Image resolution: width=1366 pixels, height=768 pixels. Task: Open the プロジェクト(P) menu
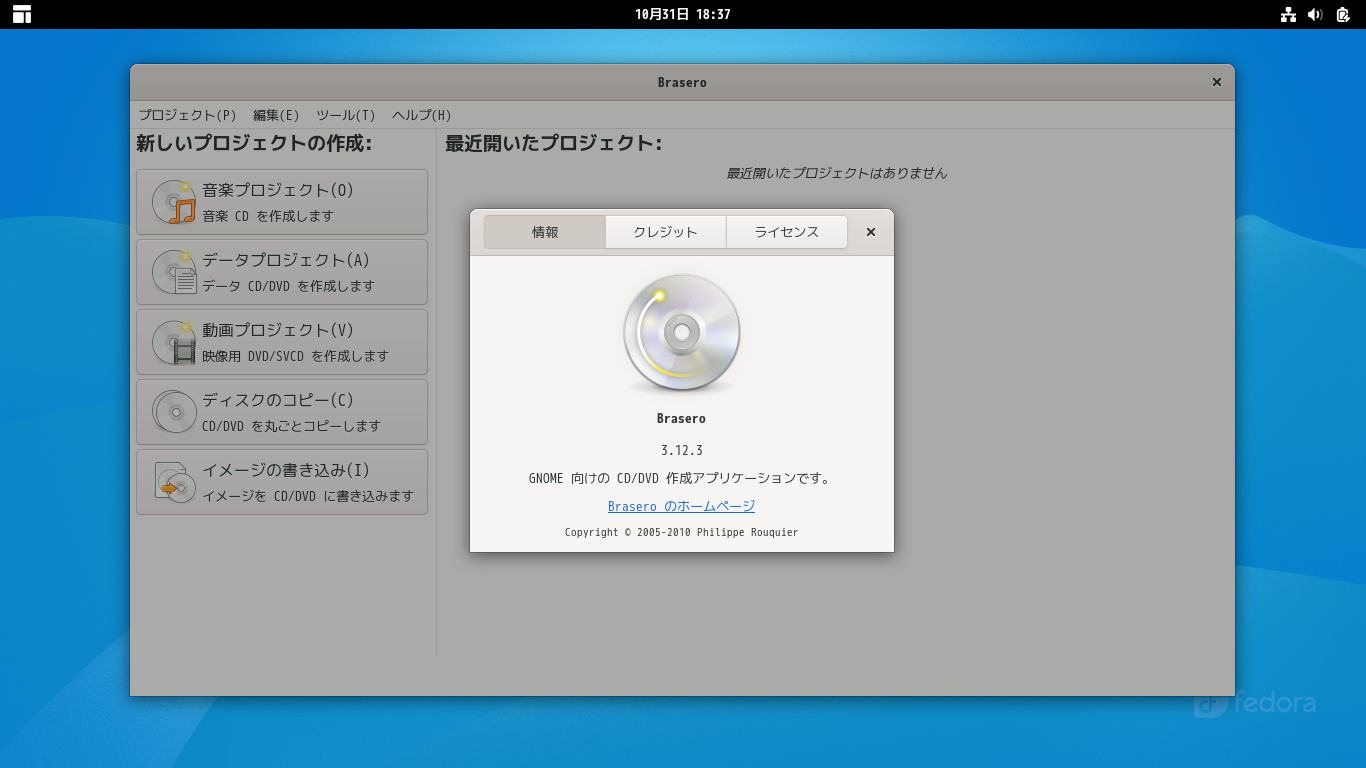click(188, 115)
